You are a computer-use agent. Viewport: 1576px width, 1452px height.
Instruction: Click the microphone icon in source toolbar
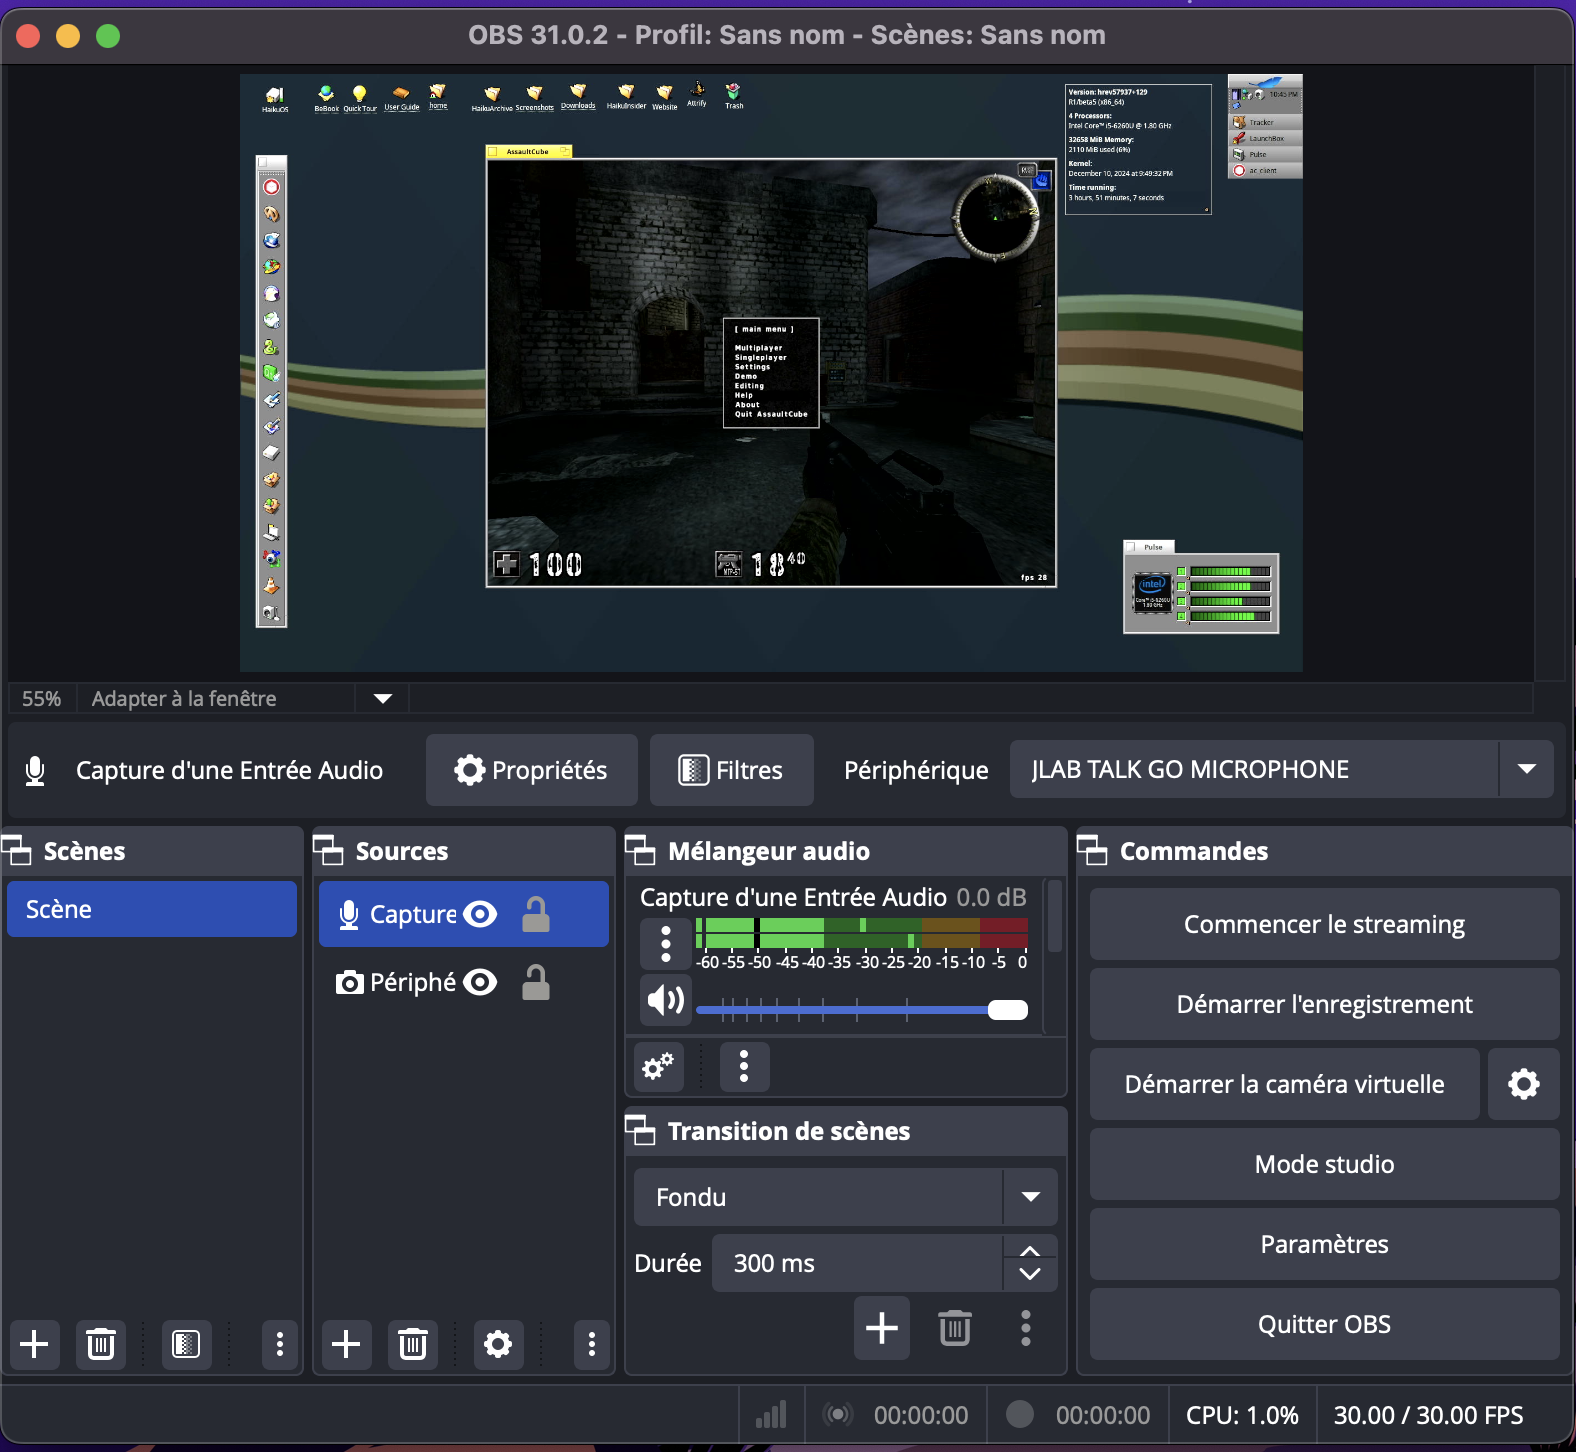(x=35, y=770)
